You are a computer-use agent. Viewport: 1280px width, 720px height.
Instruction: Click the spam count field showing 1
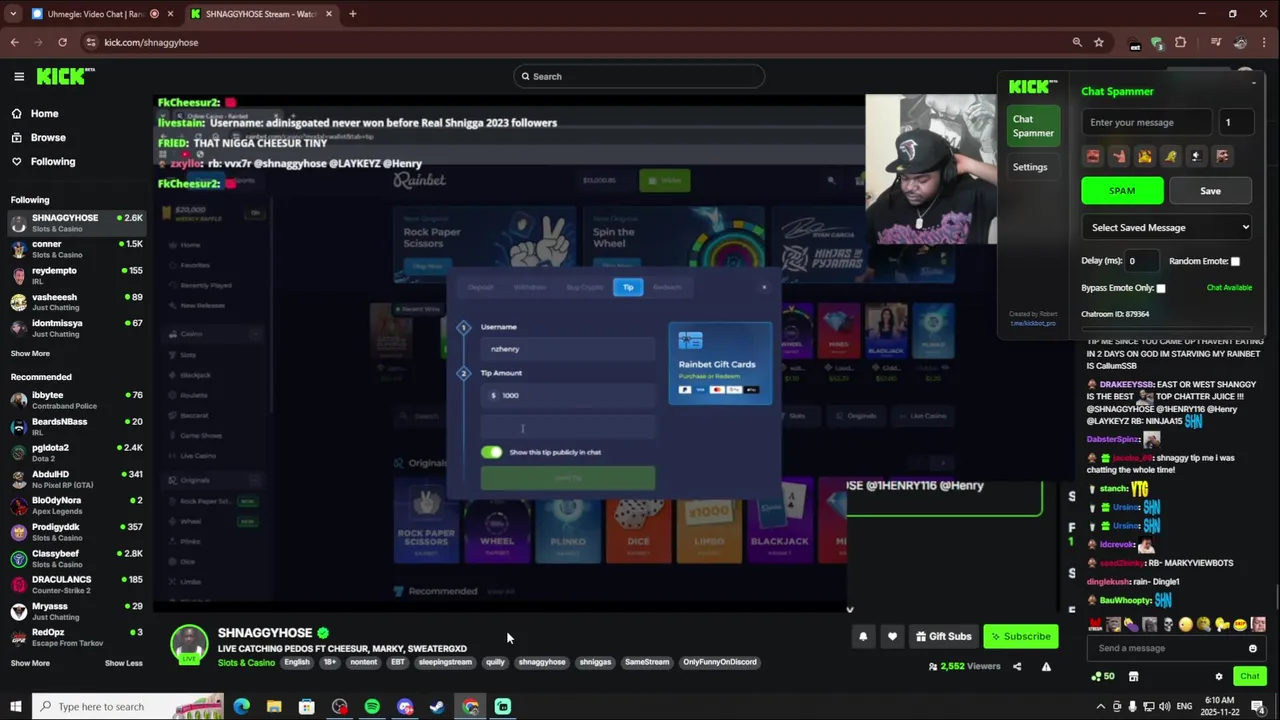[x=1236, y=122]
